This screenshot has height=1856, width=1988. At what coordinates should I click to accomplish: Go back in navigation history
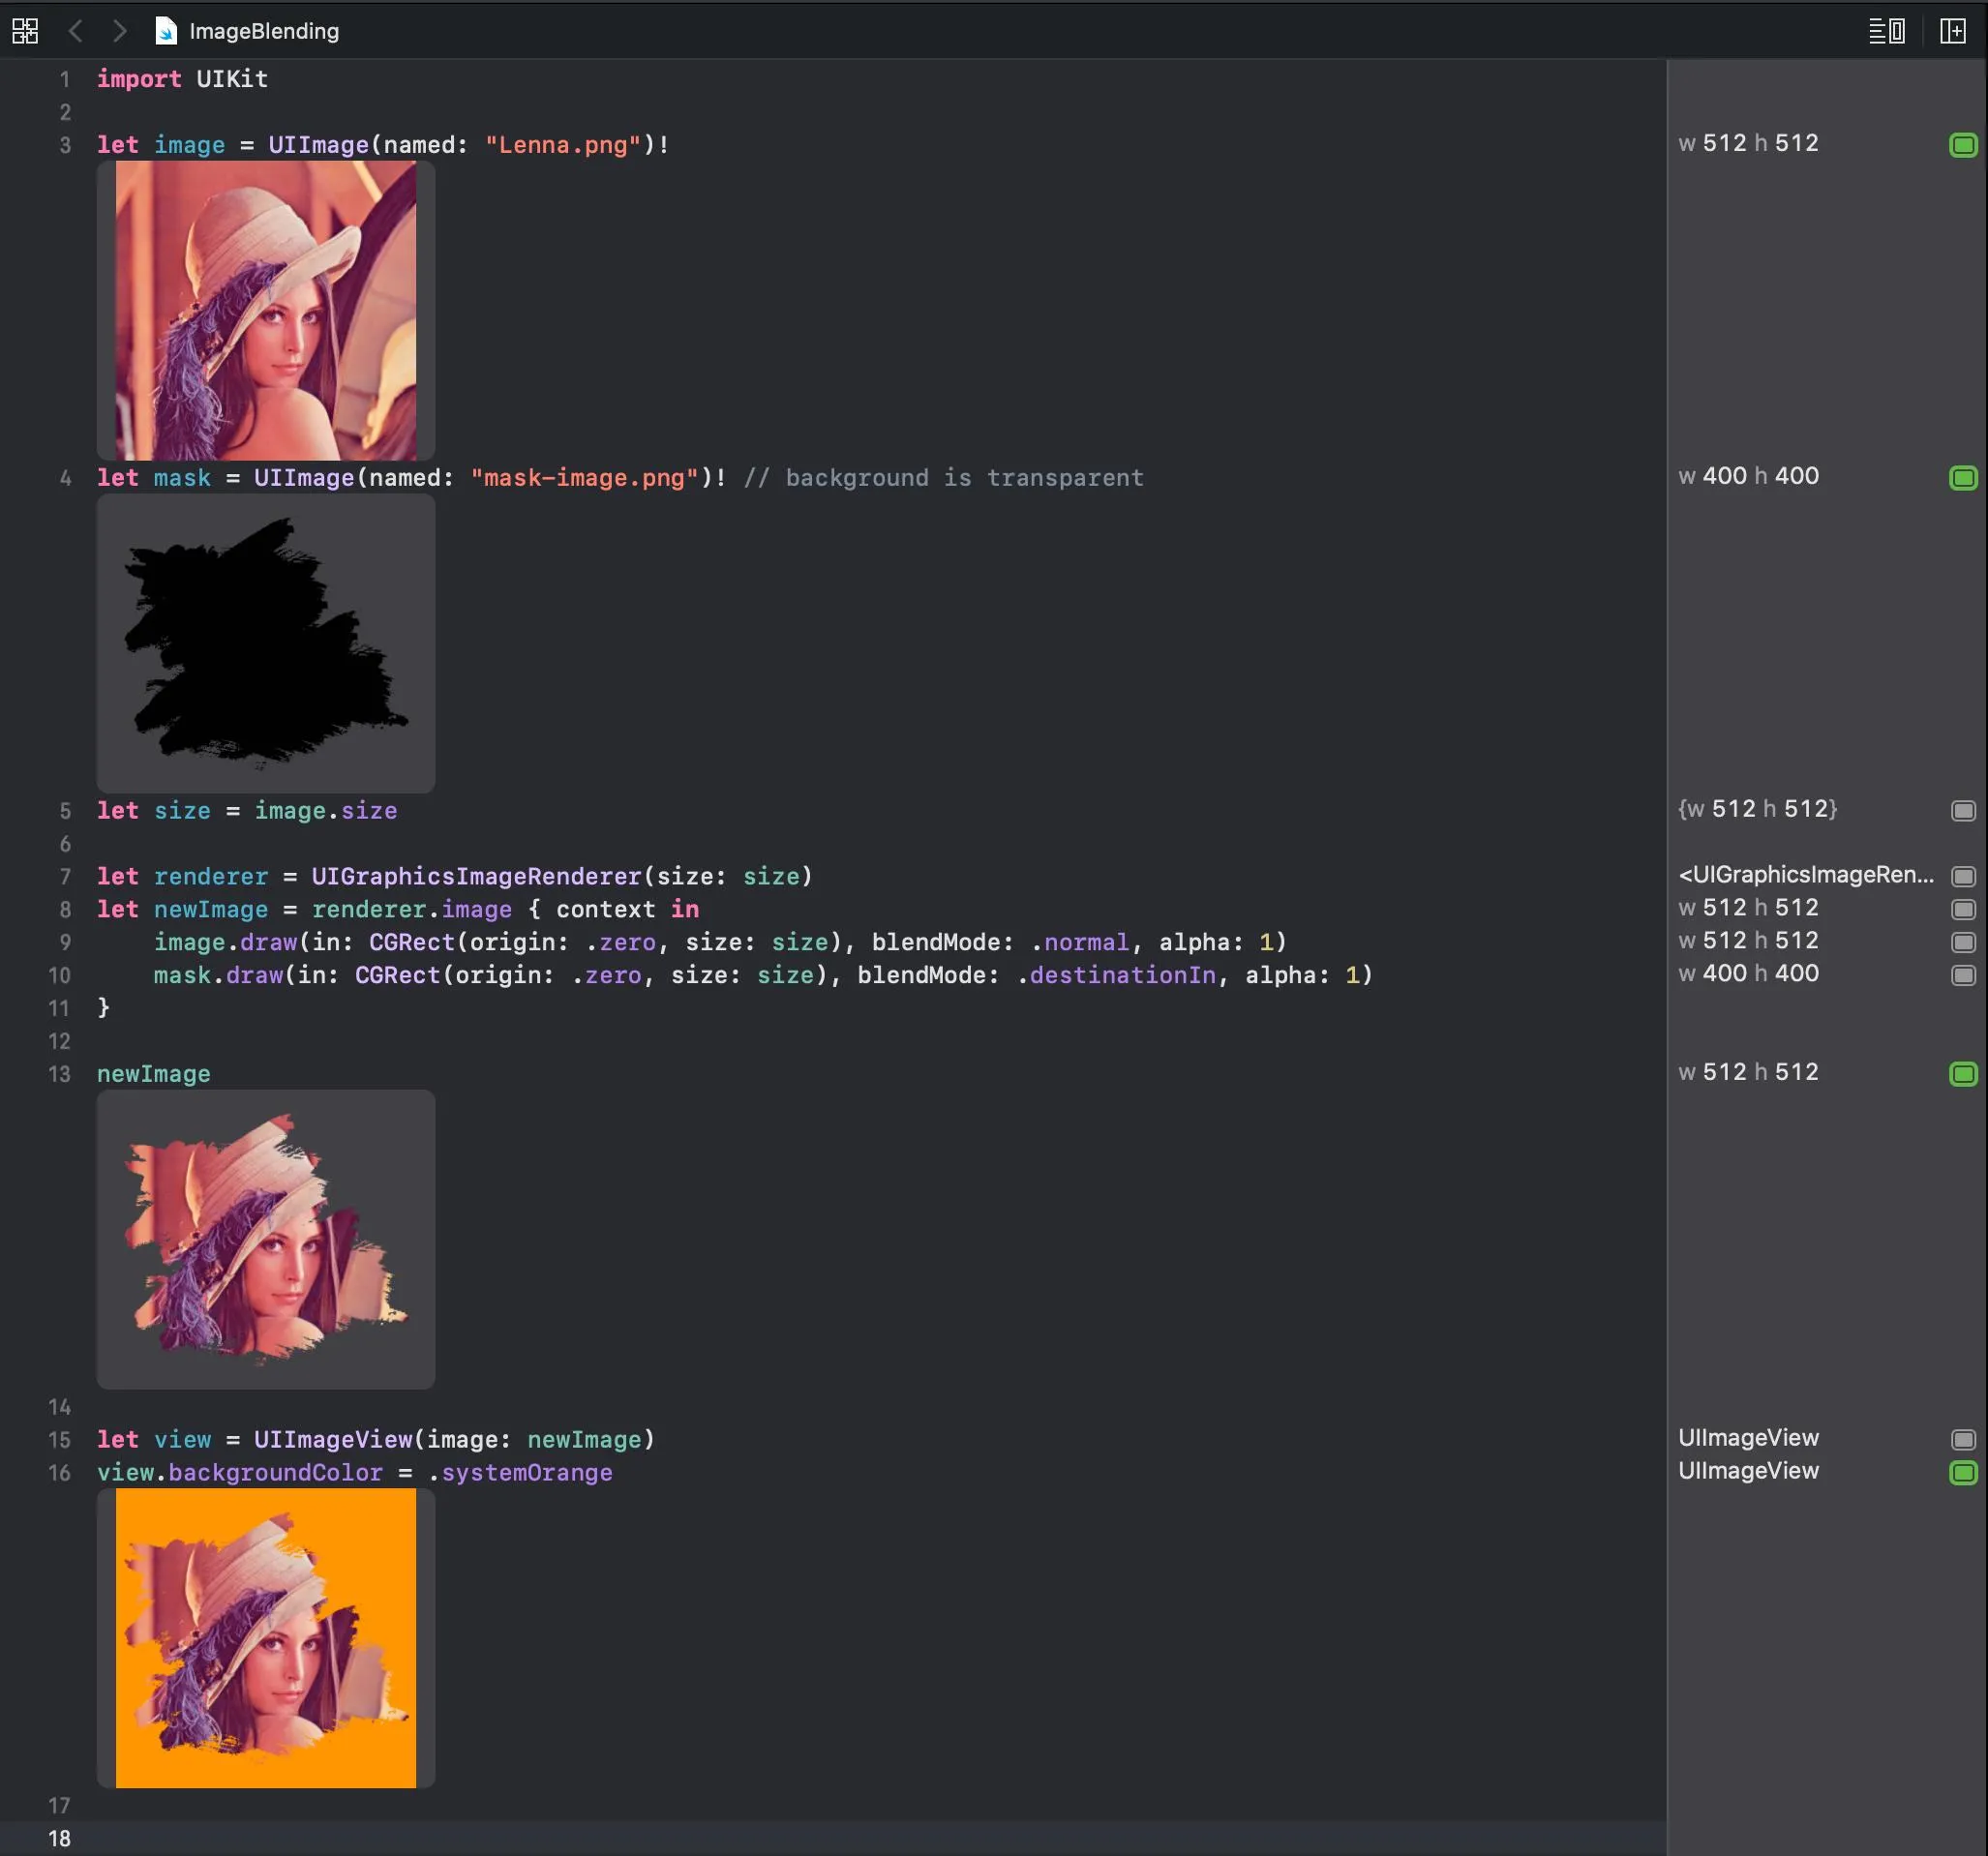(x=75, y=31)
